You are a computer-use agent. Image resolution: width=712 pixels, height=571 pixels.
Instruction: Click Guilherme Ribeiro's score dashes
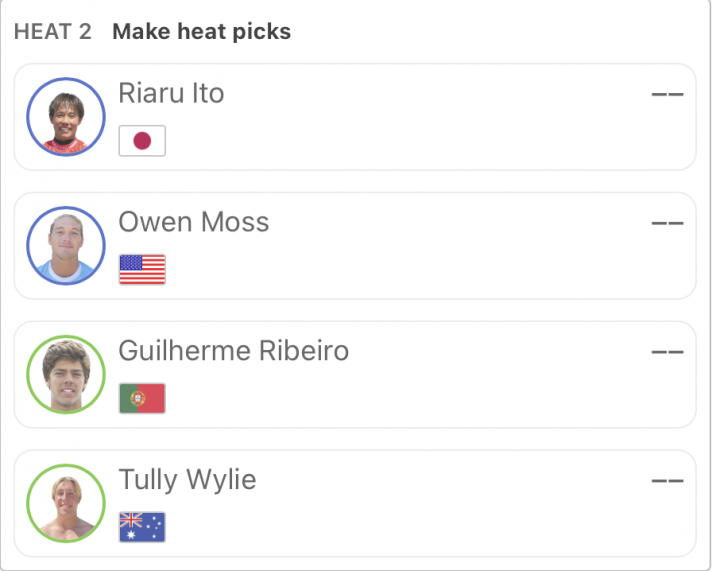pos(667,352)
